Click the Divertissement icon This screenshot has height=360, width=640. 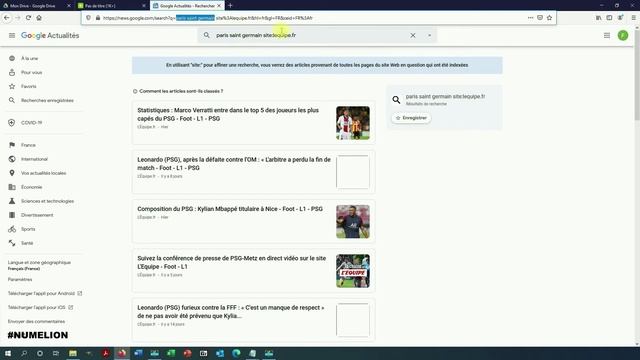pyautogui.click(x=12, y=215)
